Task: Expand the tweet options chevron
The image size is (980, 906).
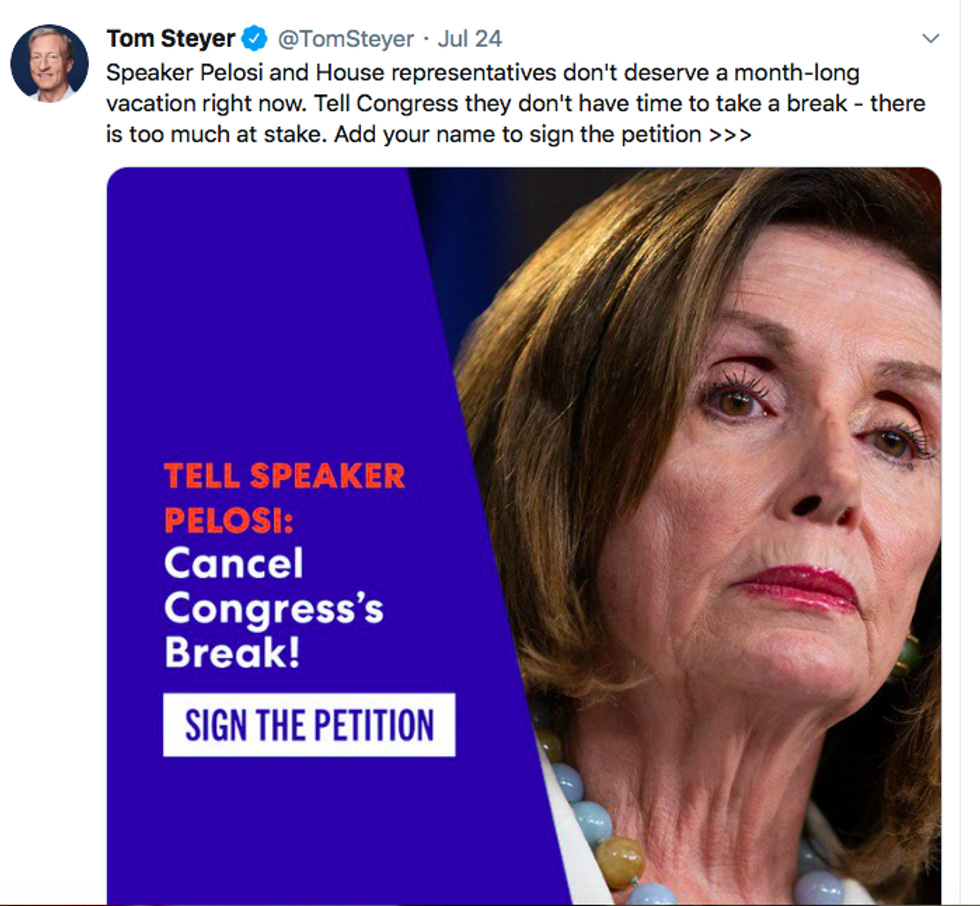Action: tap(931, 39)
